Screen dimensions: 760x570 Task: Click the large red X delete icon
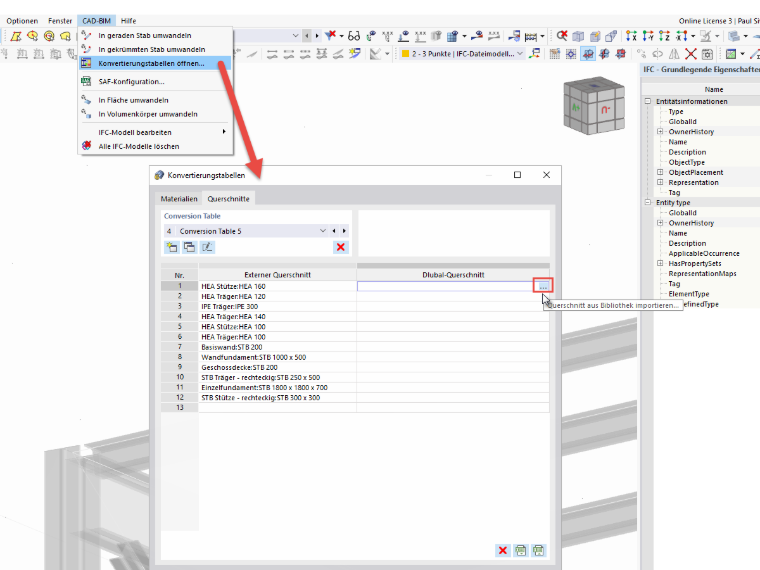coord(691,54)
